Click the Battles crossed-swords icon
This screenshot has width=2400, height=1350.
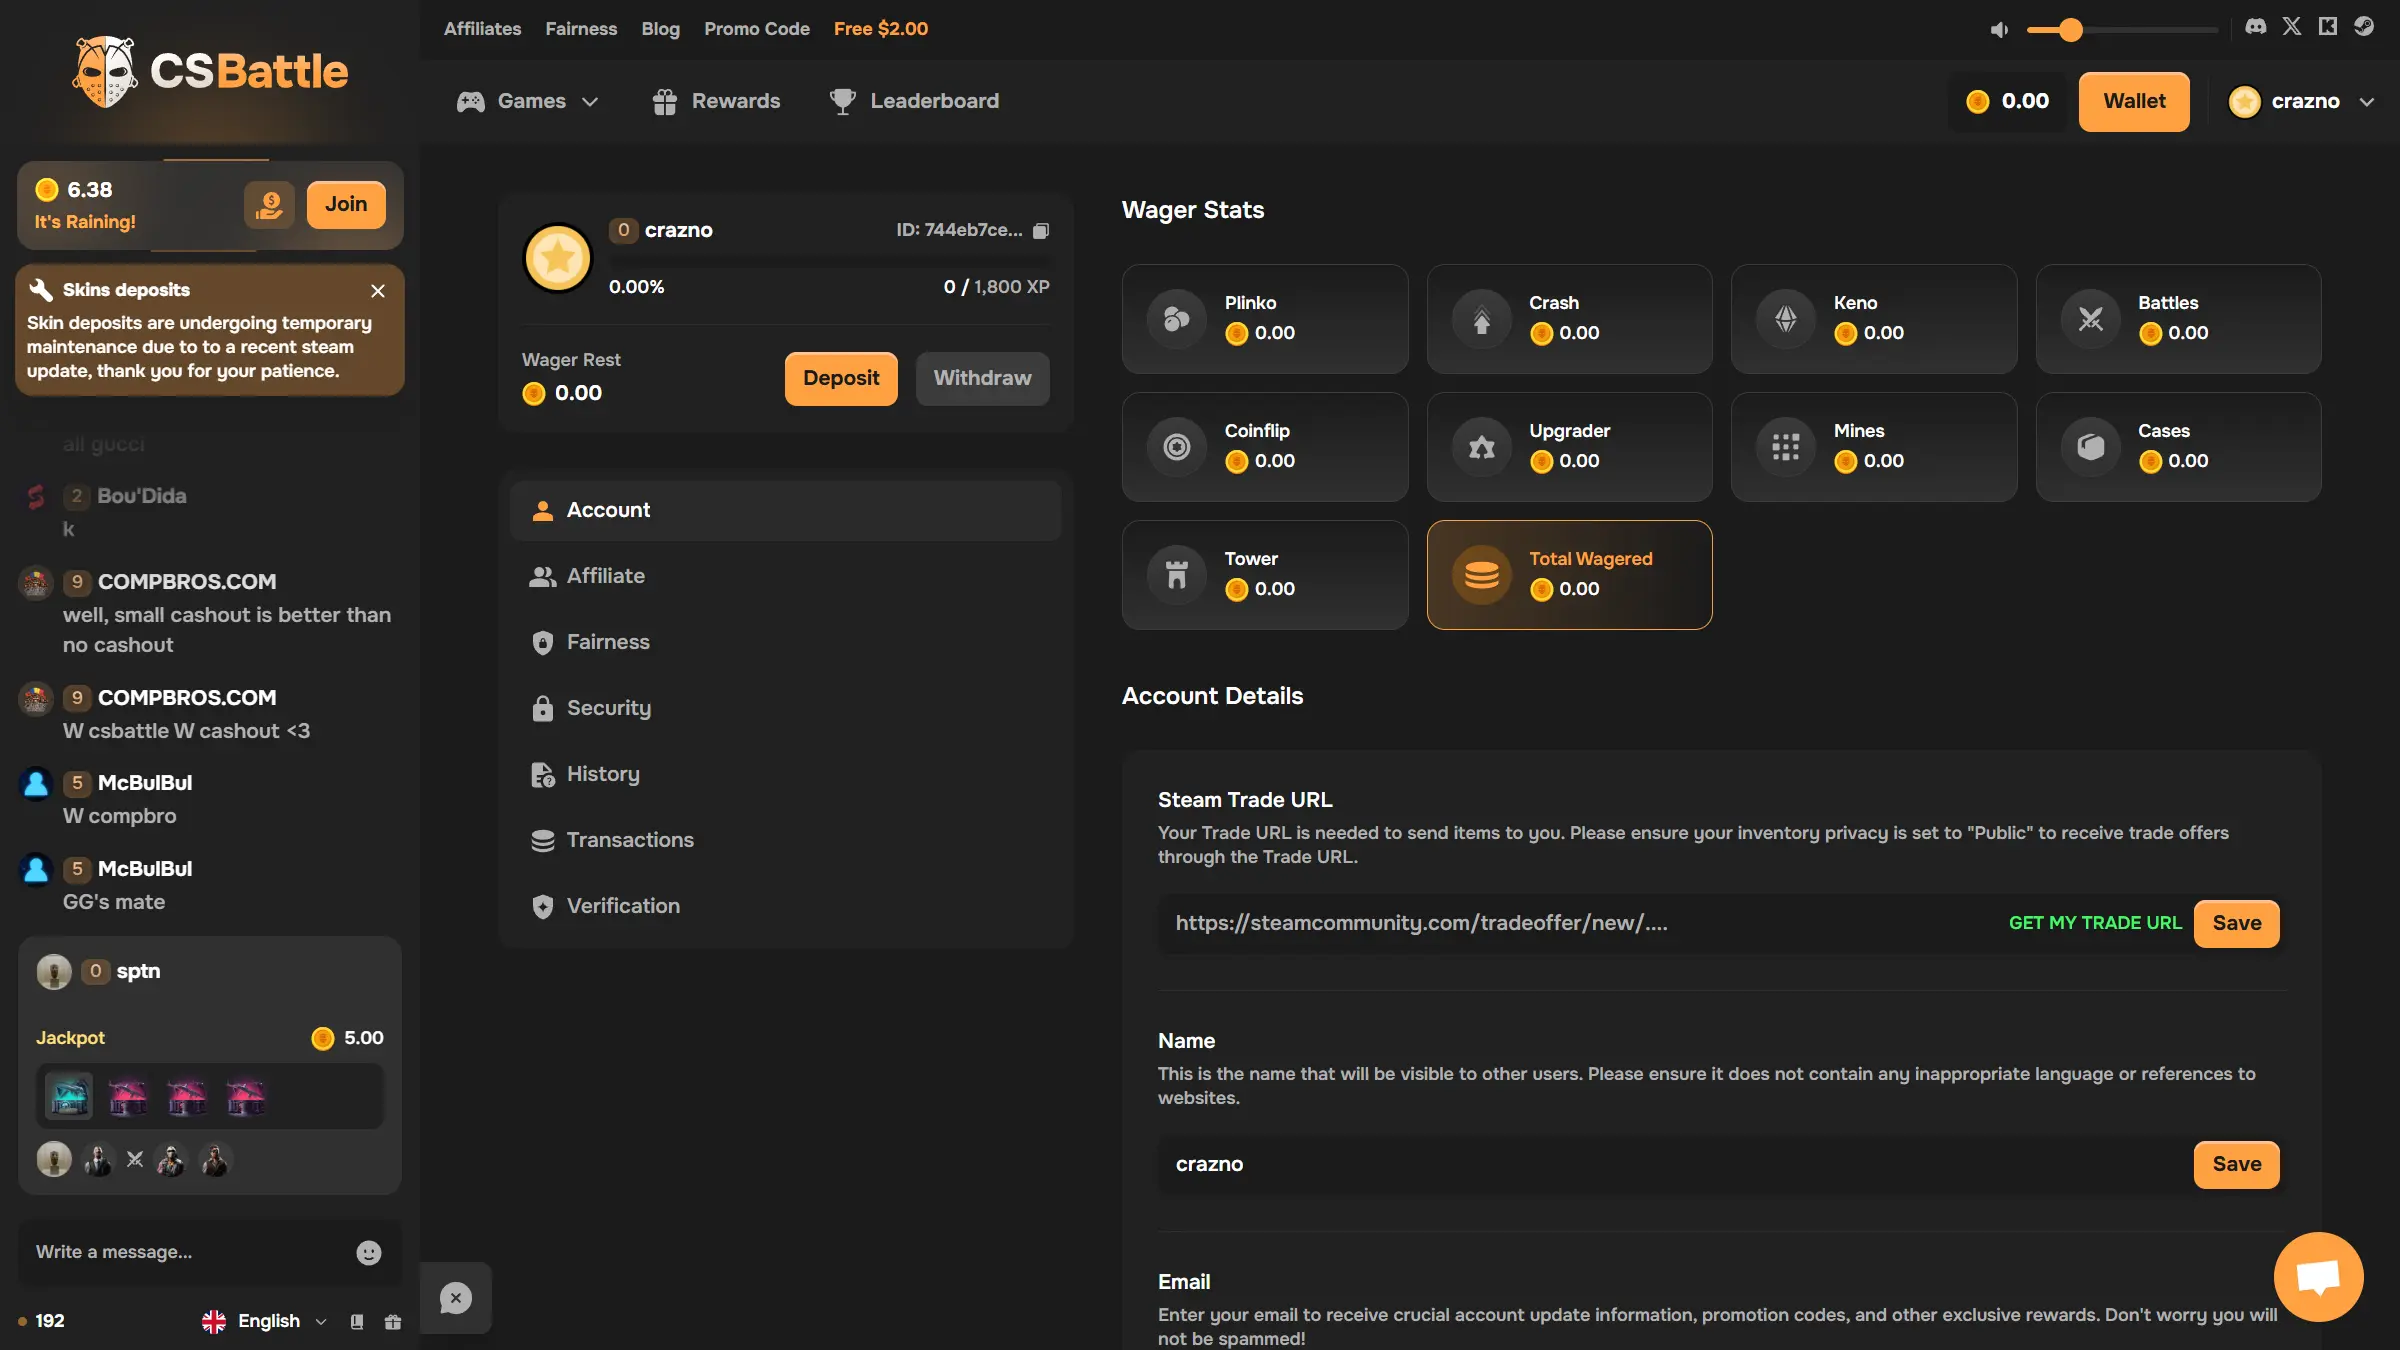tap(2091, 319)
